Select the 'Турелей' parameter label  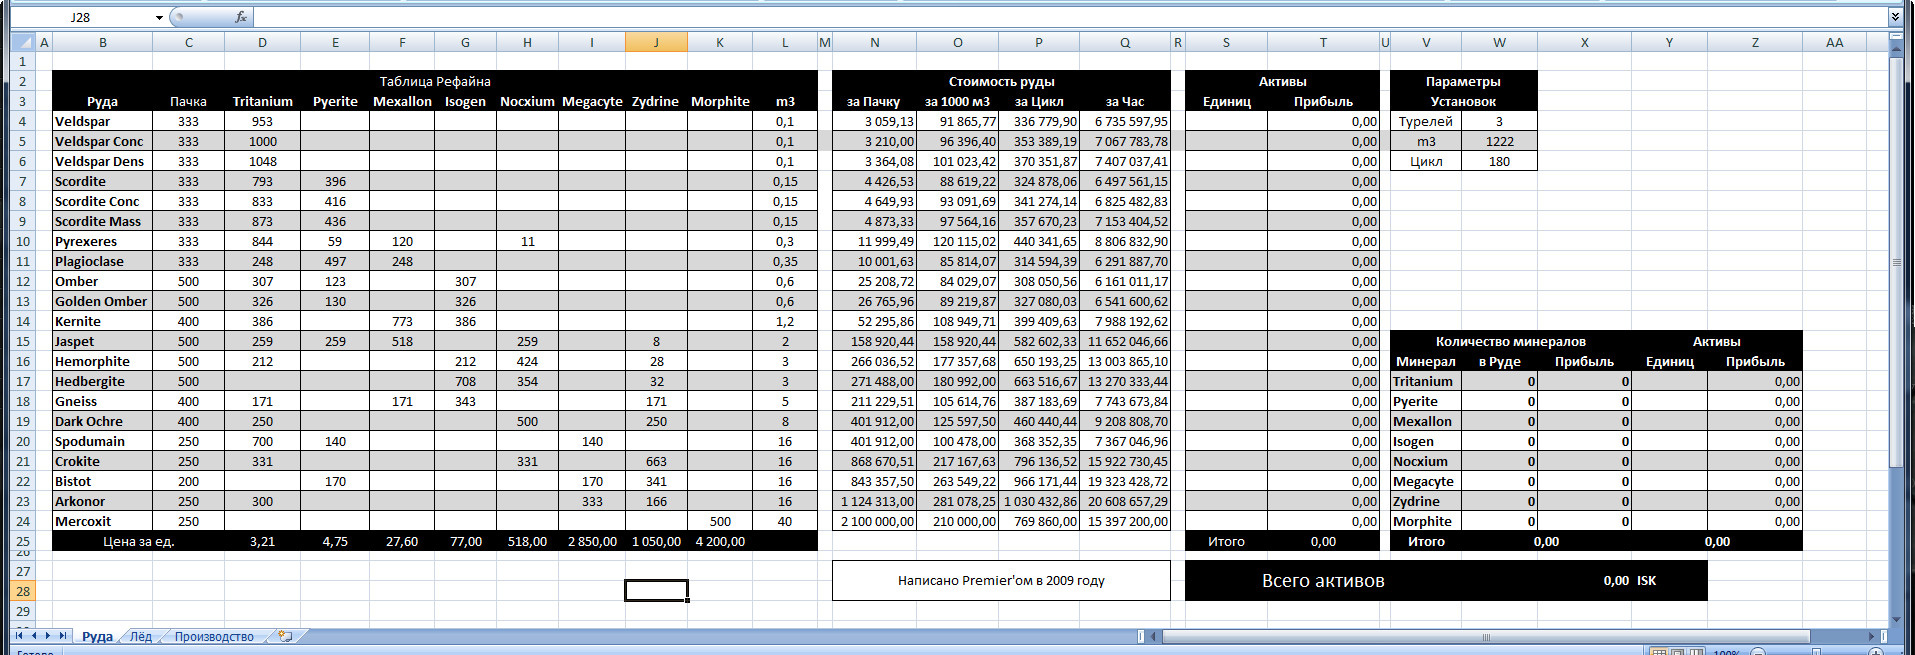pos(1426,121)
